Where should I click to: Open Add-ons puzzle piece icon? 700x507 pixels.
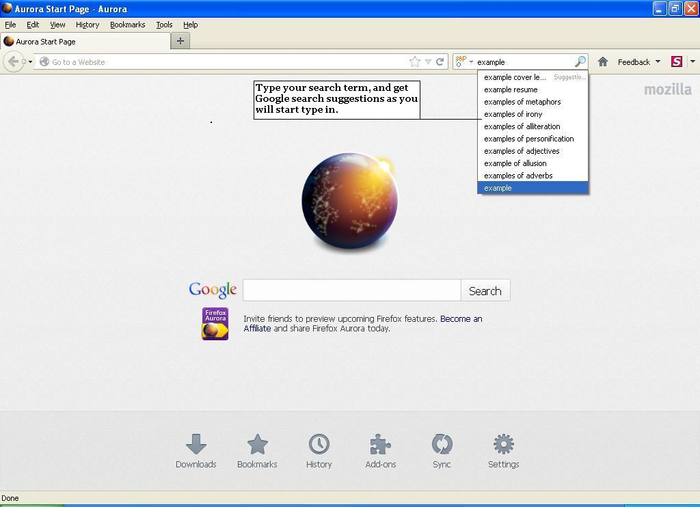pos(380,451)
